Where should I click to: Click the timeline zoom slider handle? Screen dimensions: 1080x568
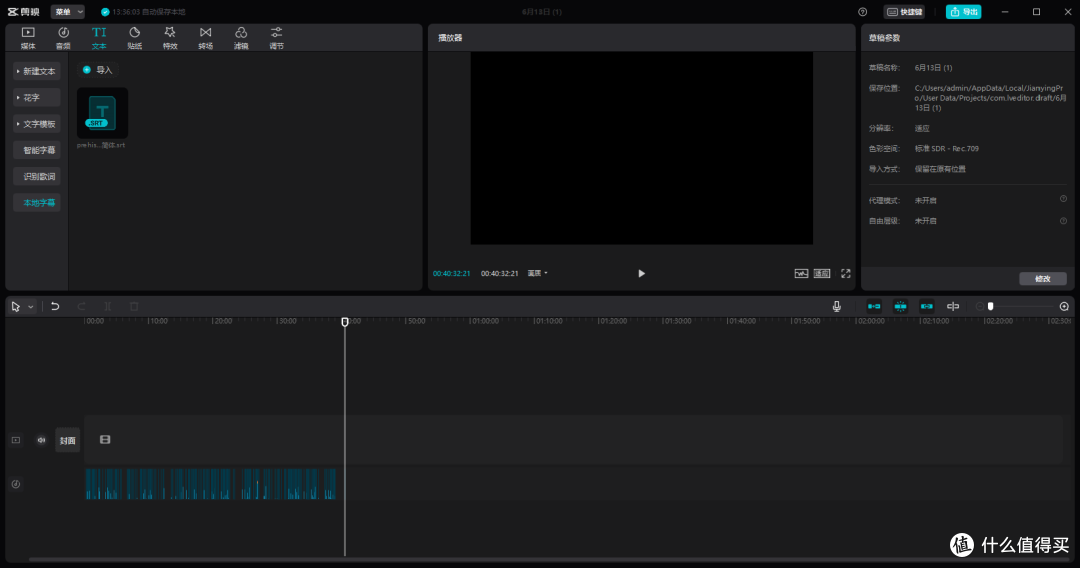click(990, 306)
